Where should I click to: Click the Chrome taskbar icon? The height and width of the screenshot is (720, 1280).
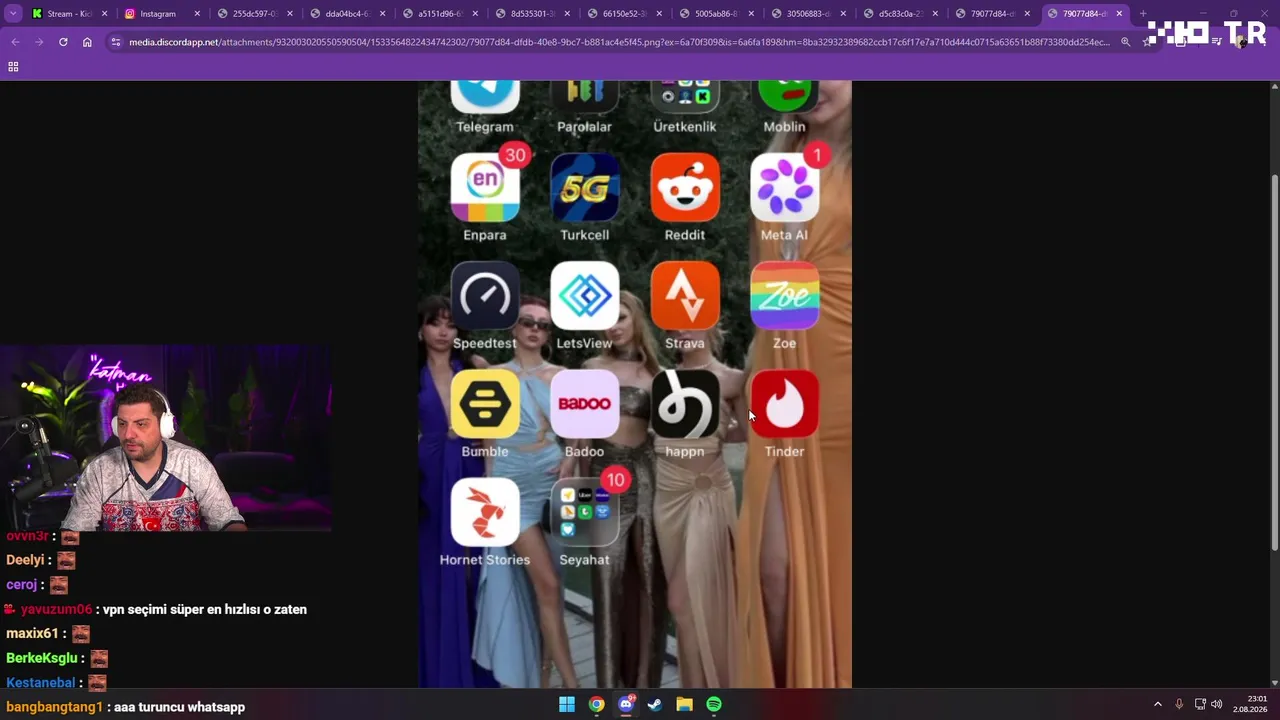596,704
